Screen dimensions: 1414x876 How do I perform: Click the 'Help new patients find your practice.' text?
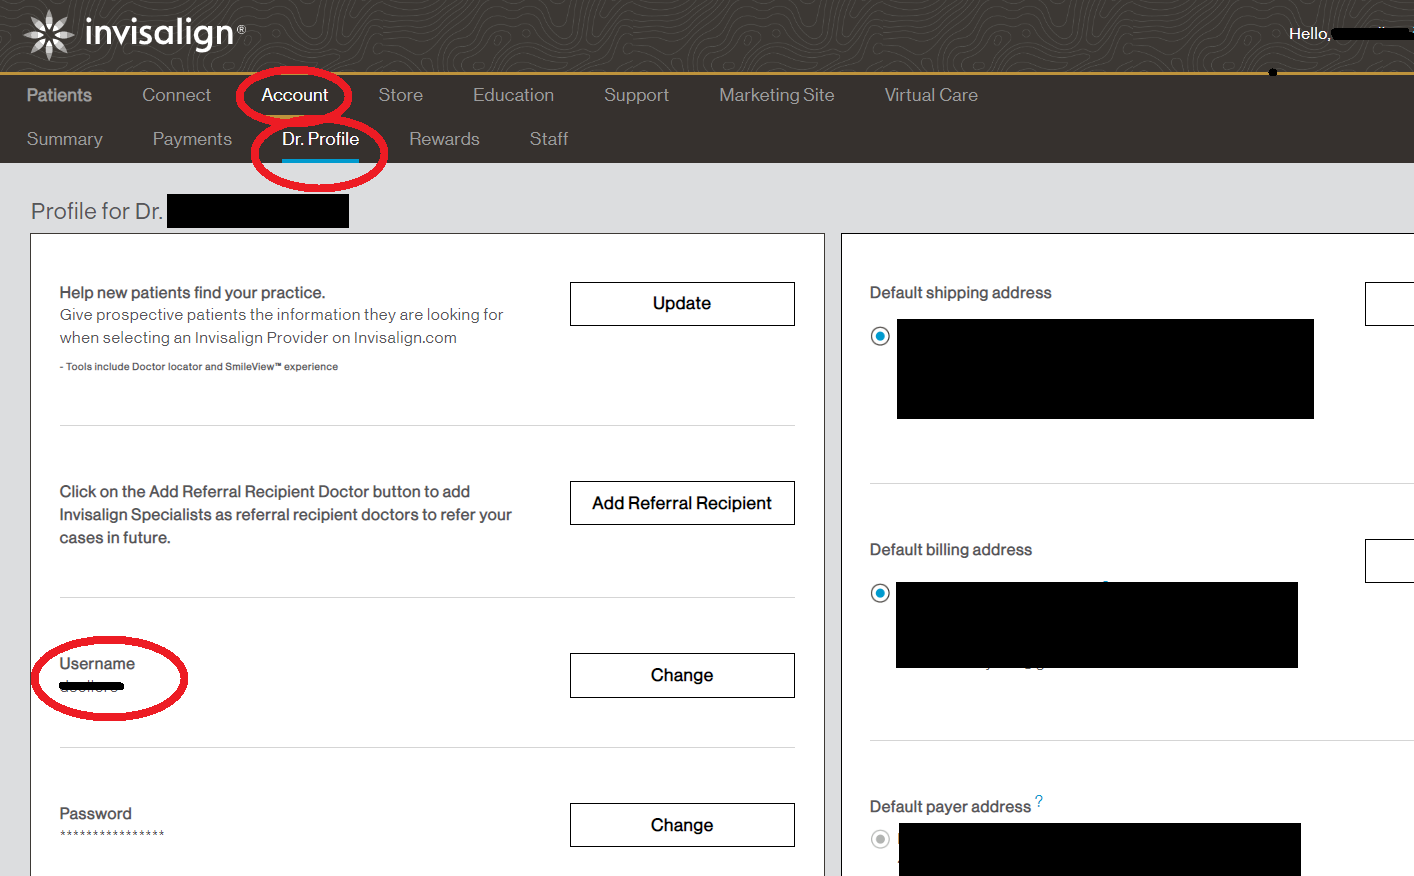(192, 292)
